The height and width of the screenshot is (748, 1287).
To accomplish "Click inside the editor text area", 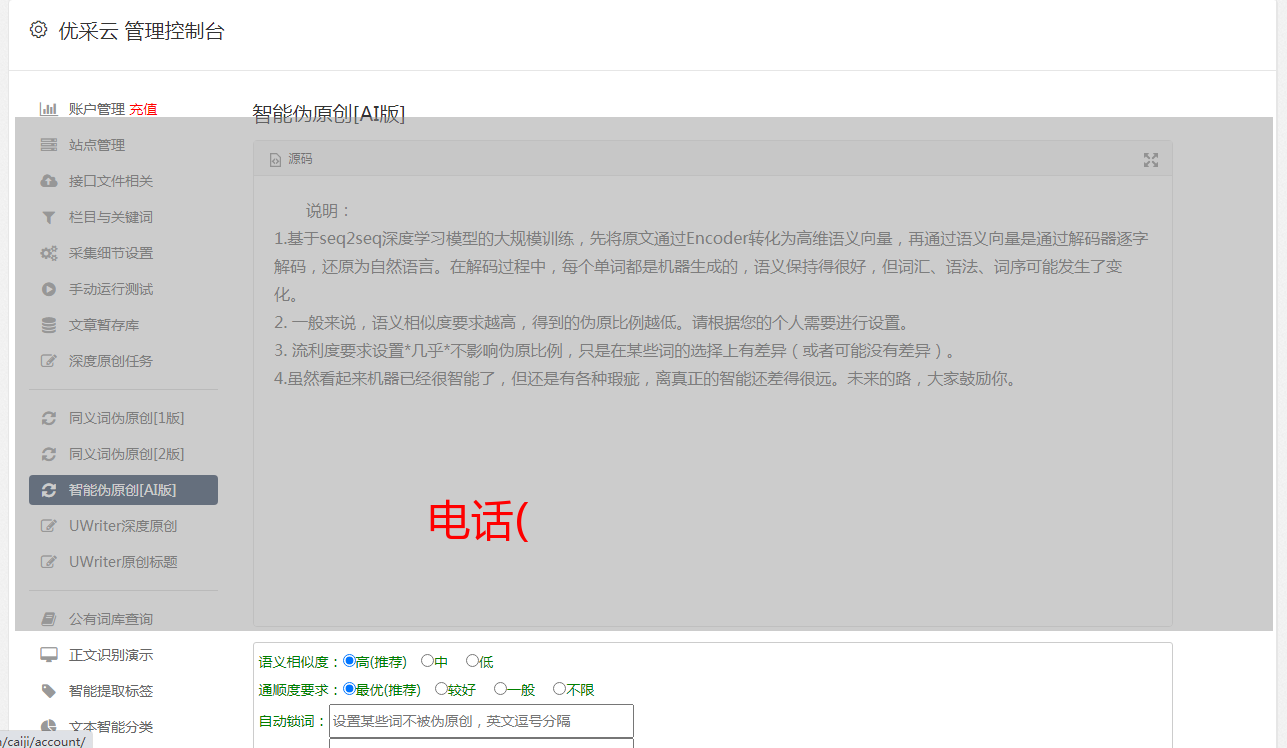I will [712, 402].
